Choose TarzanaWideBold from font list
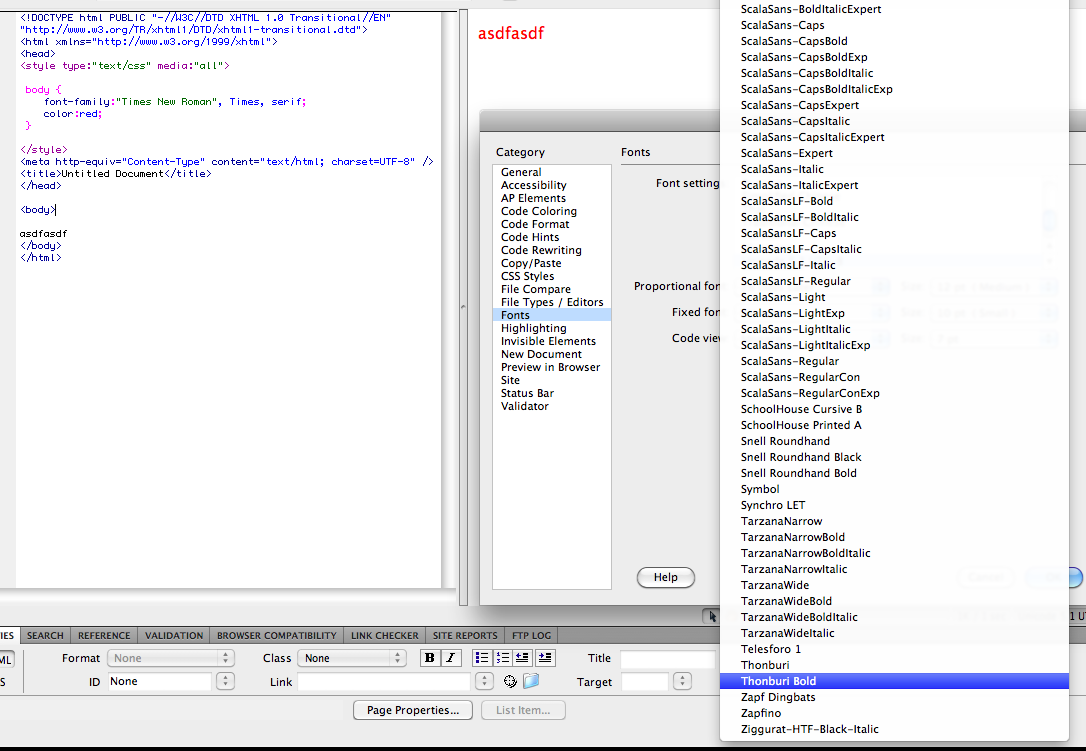The height and width of the screenshot is (751, 1086). pos(894,601)
